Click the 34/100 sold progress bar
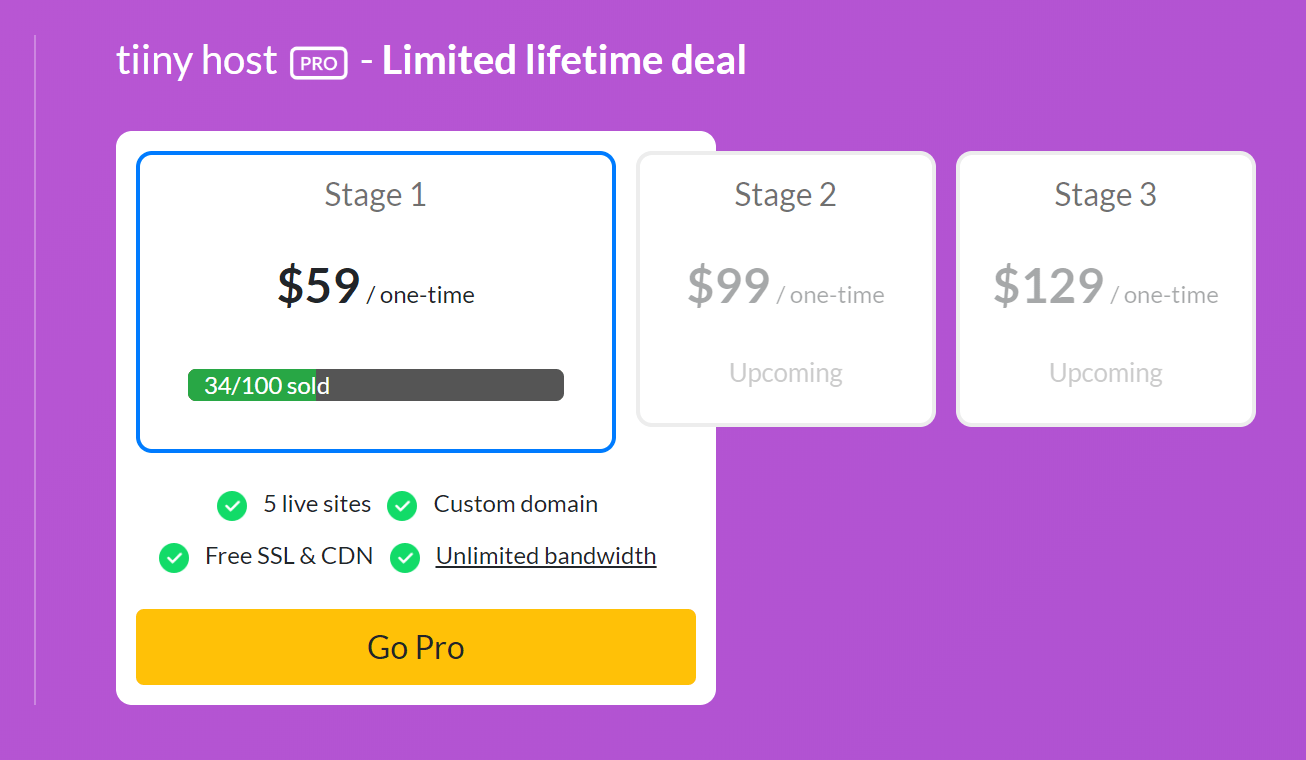This screenshot has width=1306, height=760. tap(375, 385)
